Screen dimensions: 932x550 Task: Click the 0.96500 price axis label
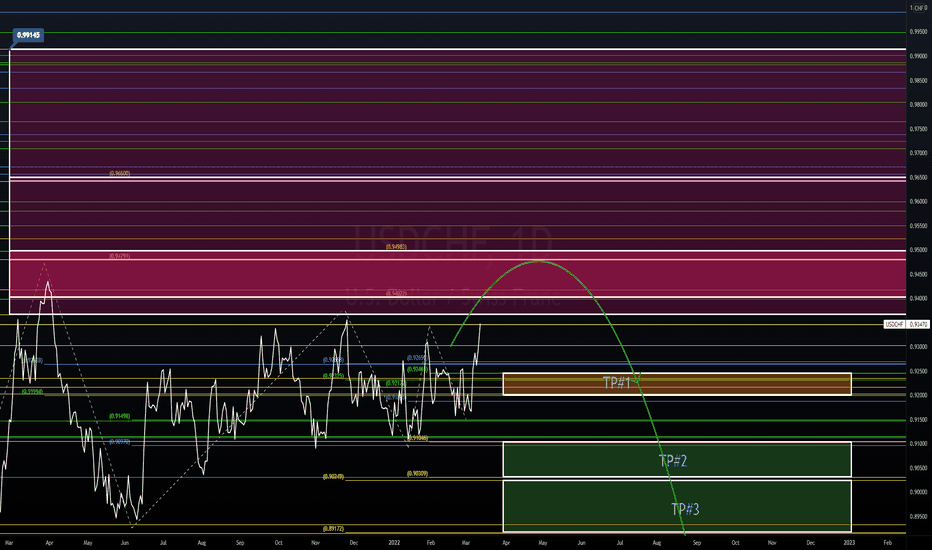coord(918,178)
